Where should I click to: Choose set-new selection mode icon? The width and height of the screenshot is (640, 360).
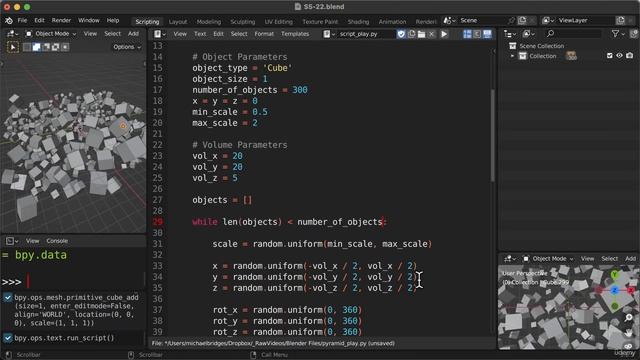27,47
